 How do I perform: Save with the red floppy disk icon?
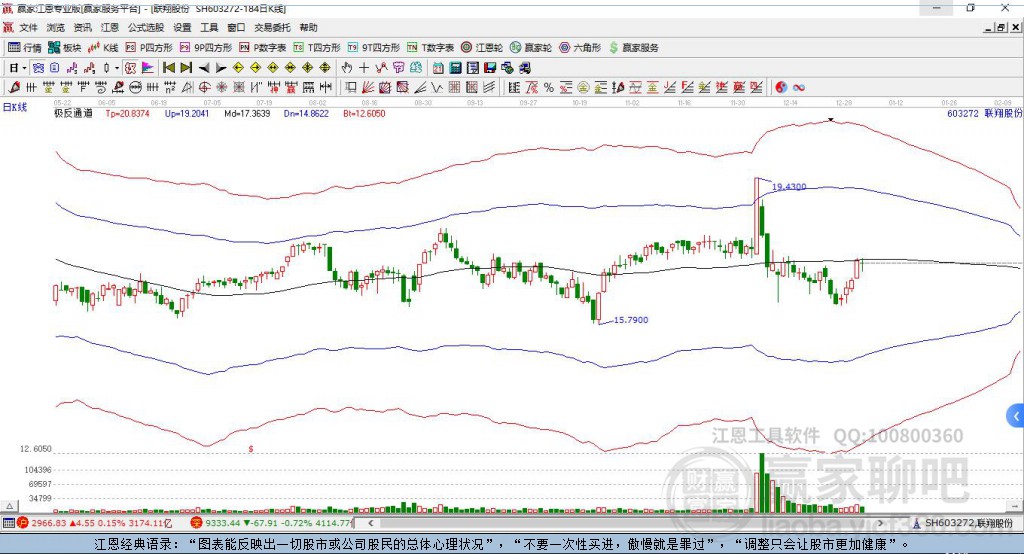click(x=490, y=68)
